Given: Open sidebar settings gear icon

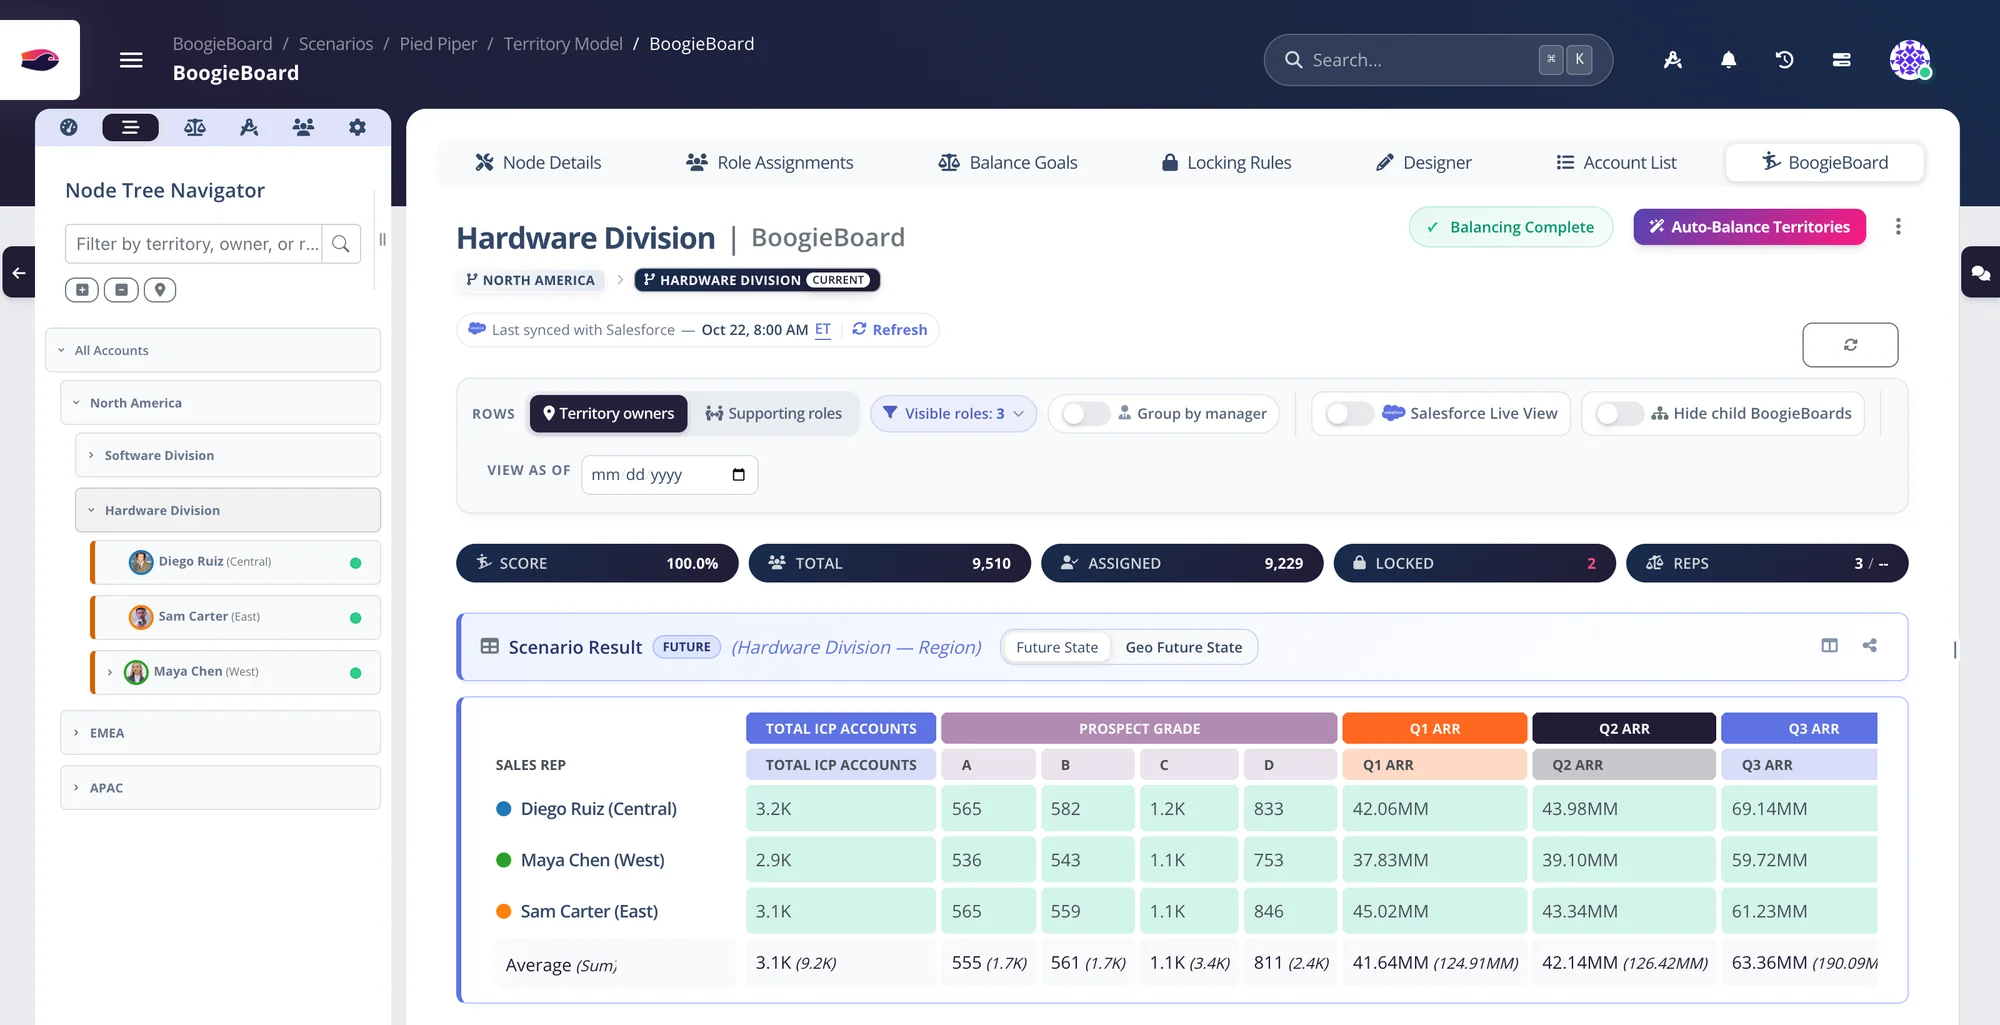Looking at the screenshot, I should click(357, 127).
